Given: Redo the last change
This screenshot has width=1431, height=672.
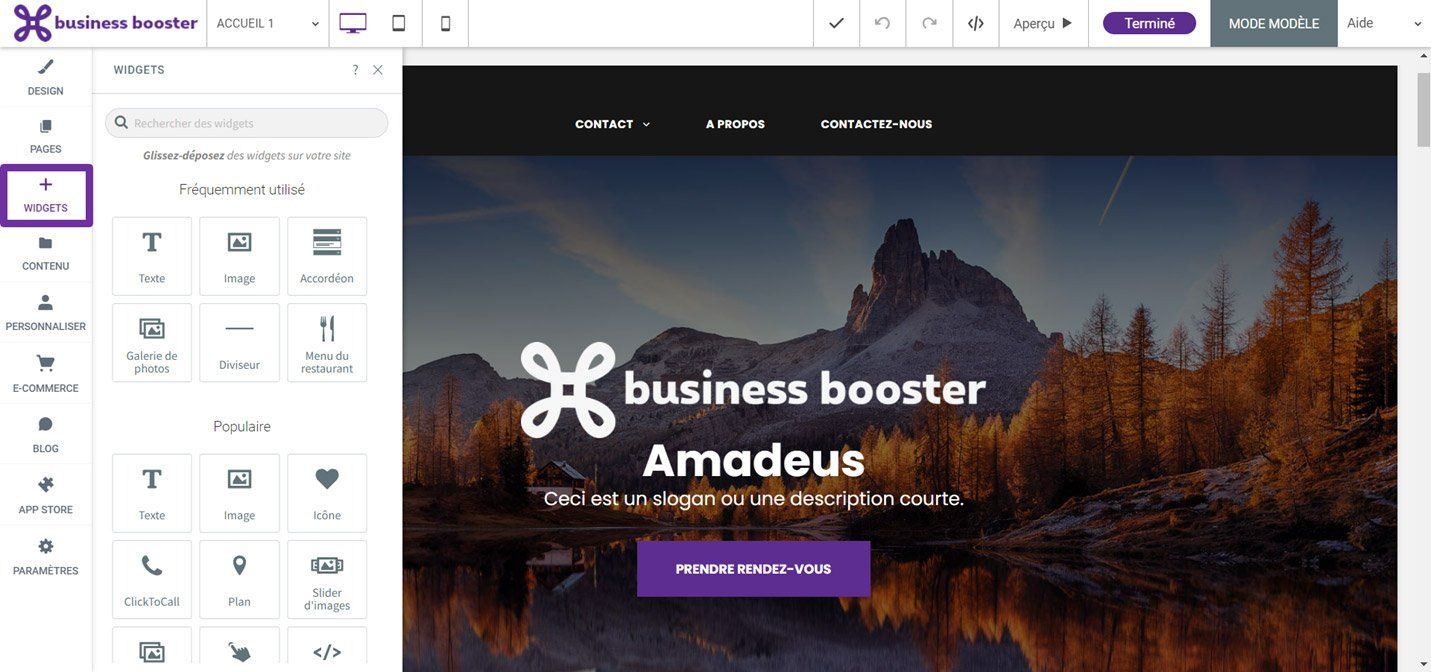Looking at the screenshot, I should click(x=929, y=23).
